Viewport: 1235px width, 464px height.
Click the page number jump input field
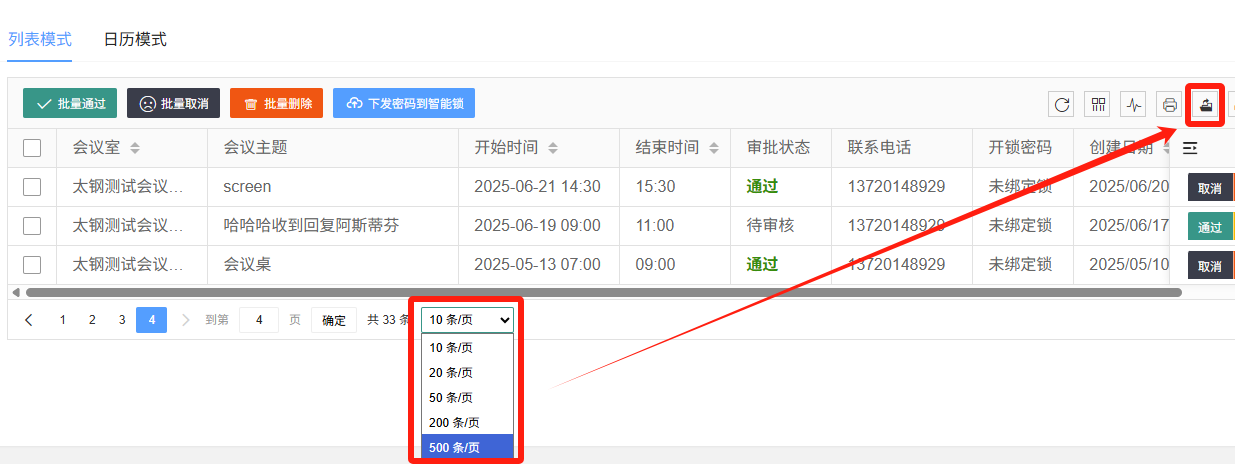(259, 320)
